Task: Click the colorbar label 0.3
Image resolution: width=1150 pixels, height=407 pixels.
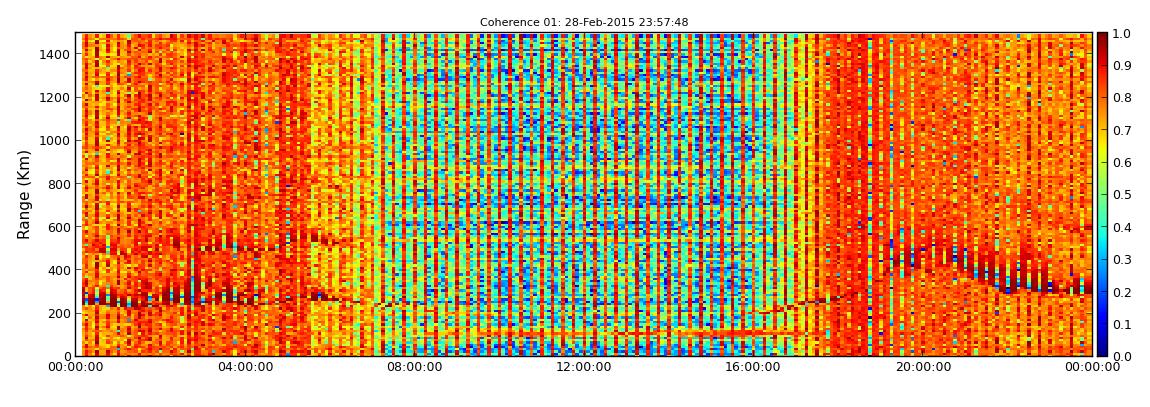Action: (x=1122, y=260)
